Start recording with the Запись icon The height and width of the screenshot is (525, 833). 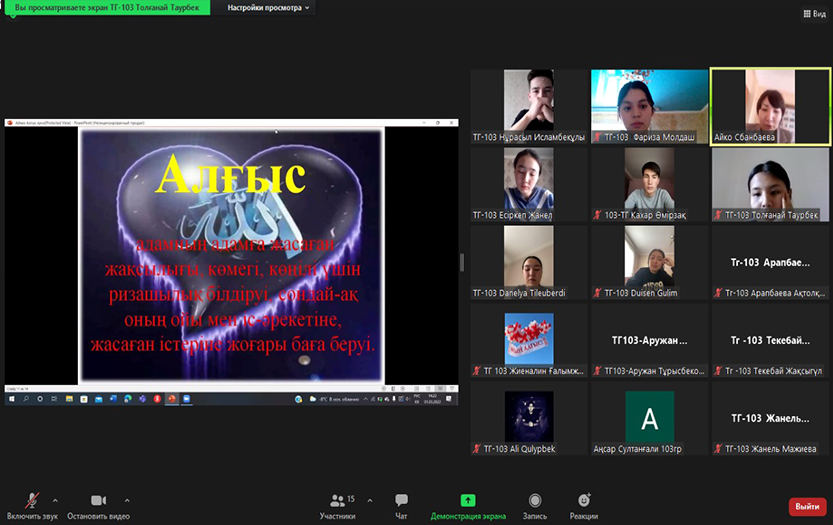535,500
